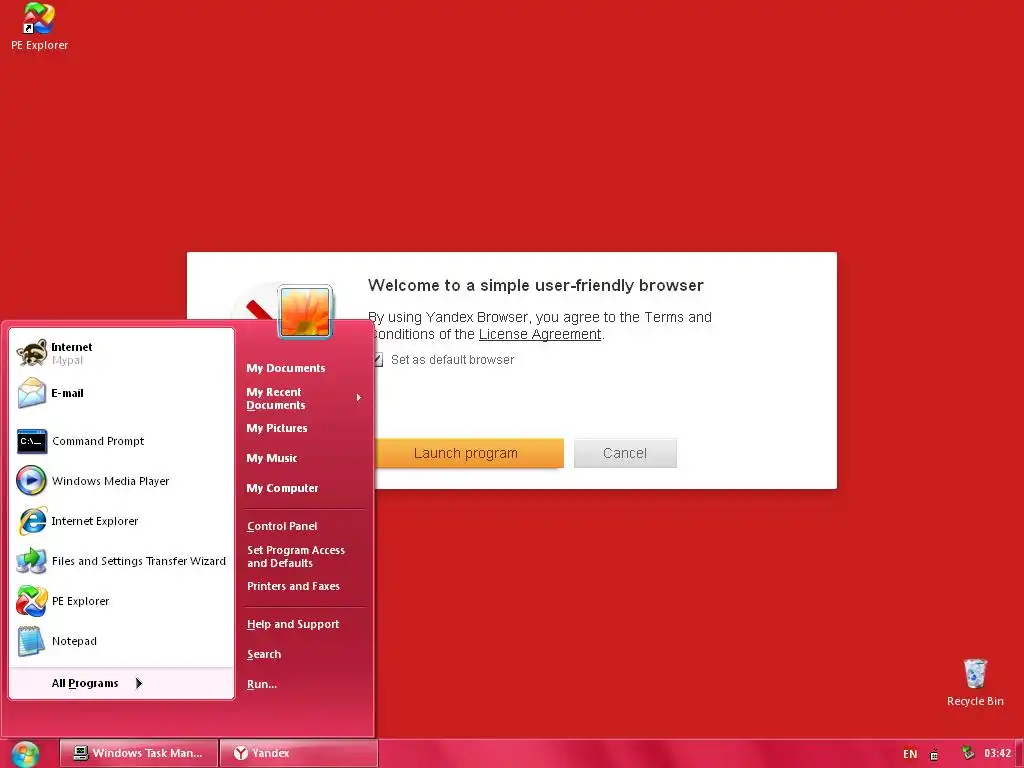The height and width of the screenshot is (768, 1024).
Task: Expand All Programs arrow
Action: 138,683
